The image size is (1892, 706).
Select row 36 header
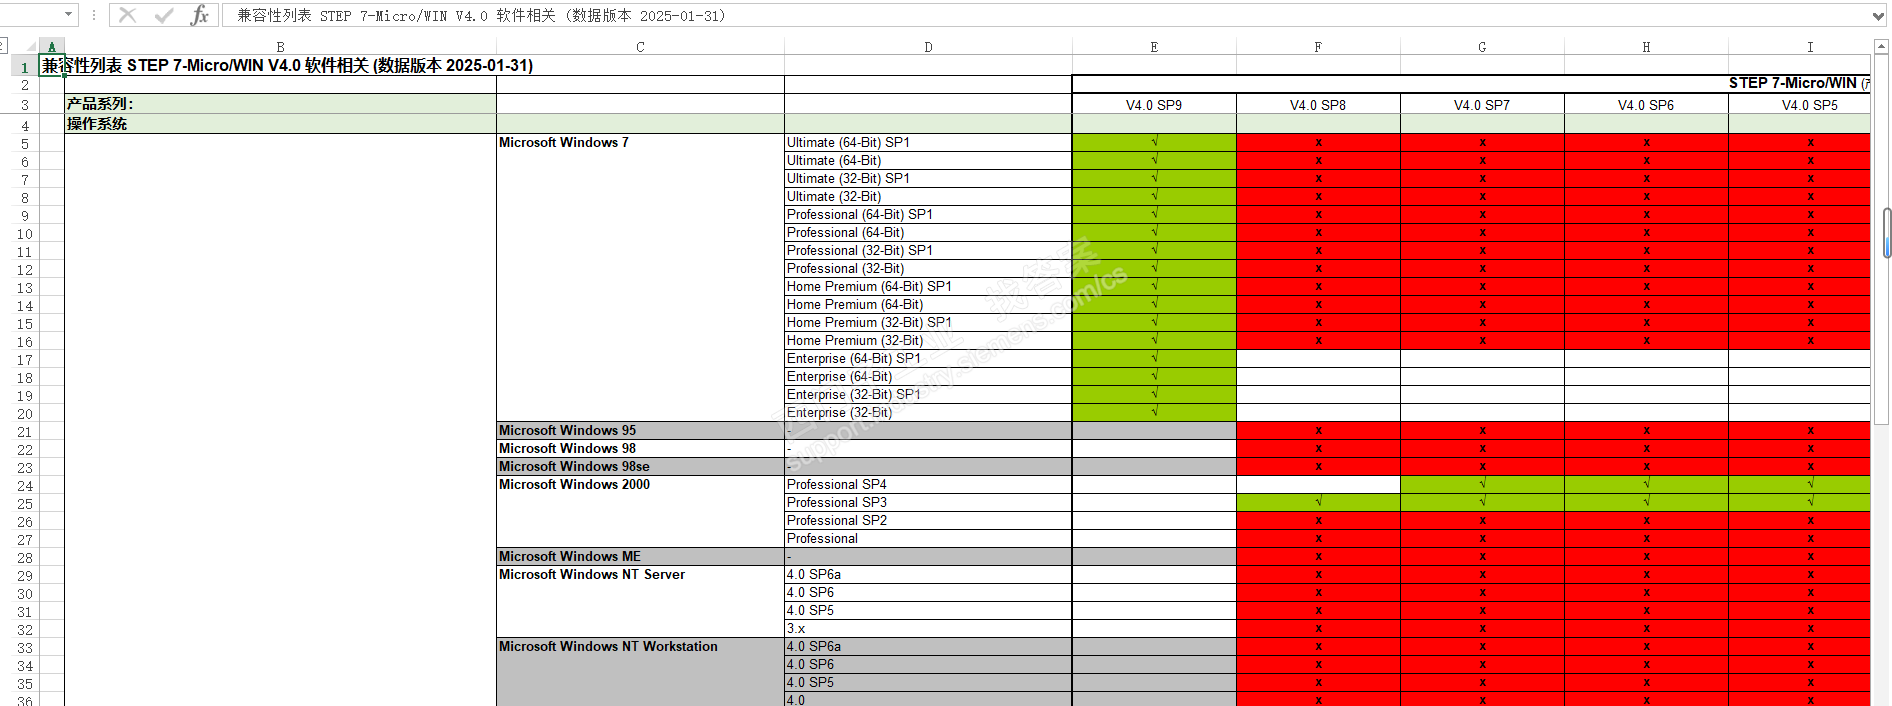coord(25,701)
